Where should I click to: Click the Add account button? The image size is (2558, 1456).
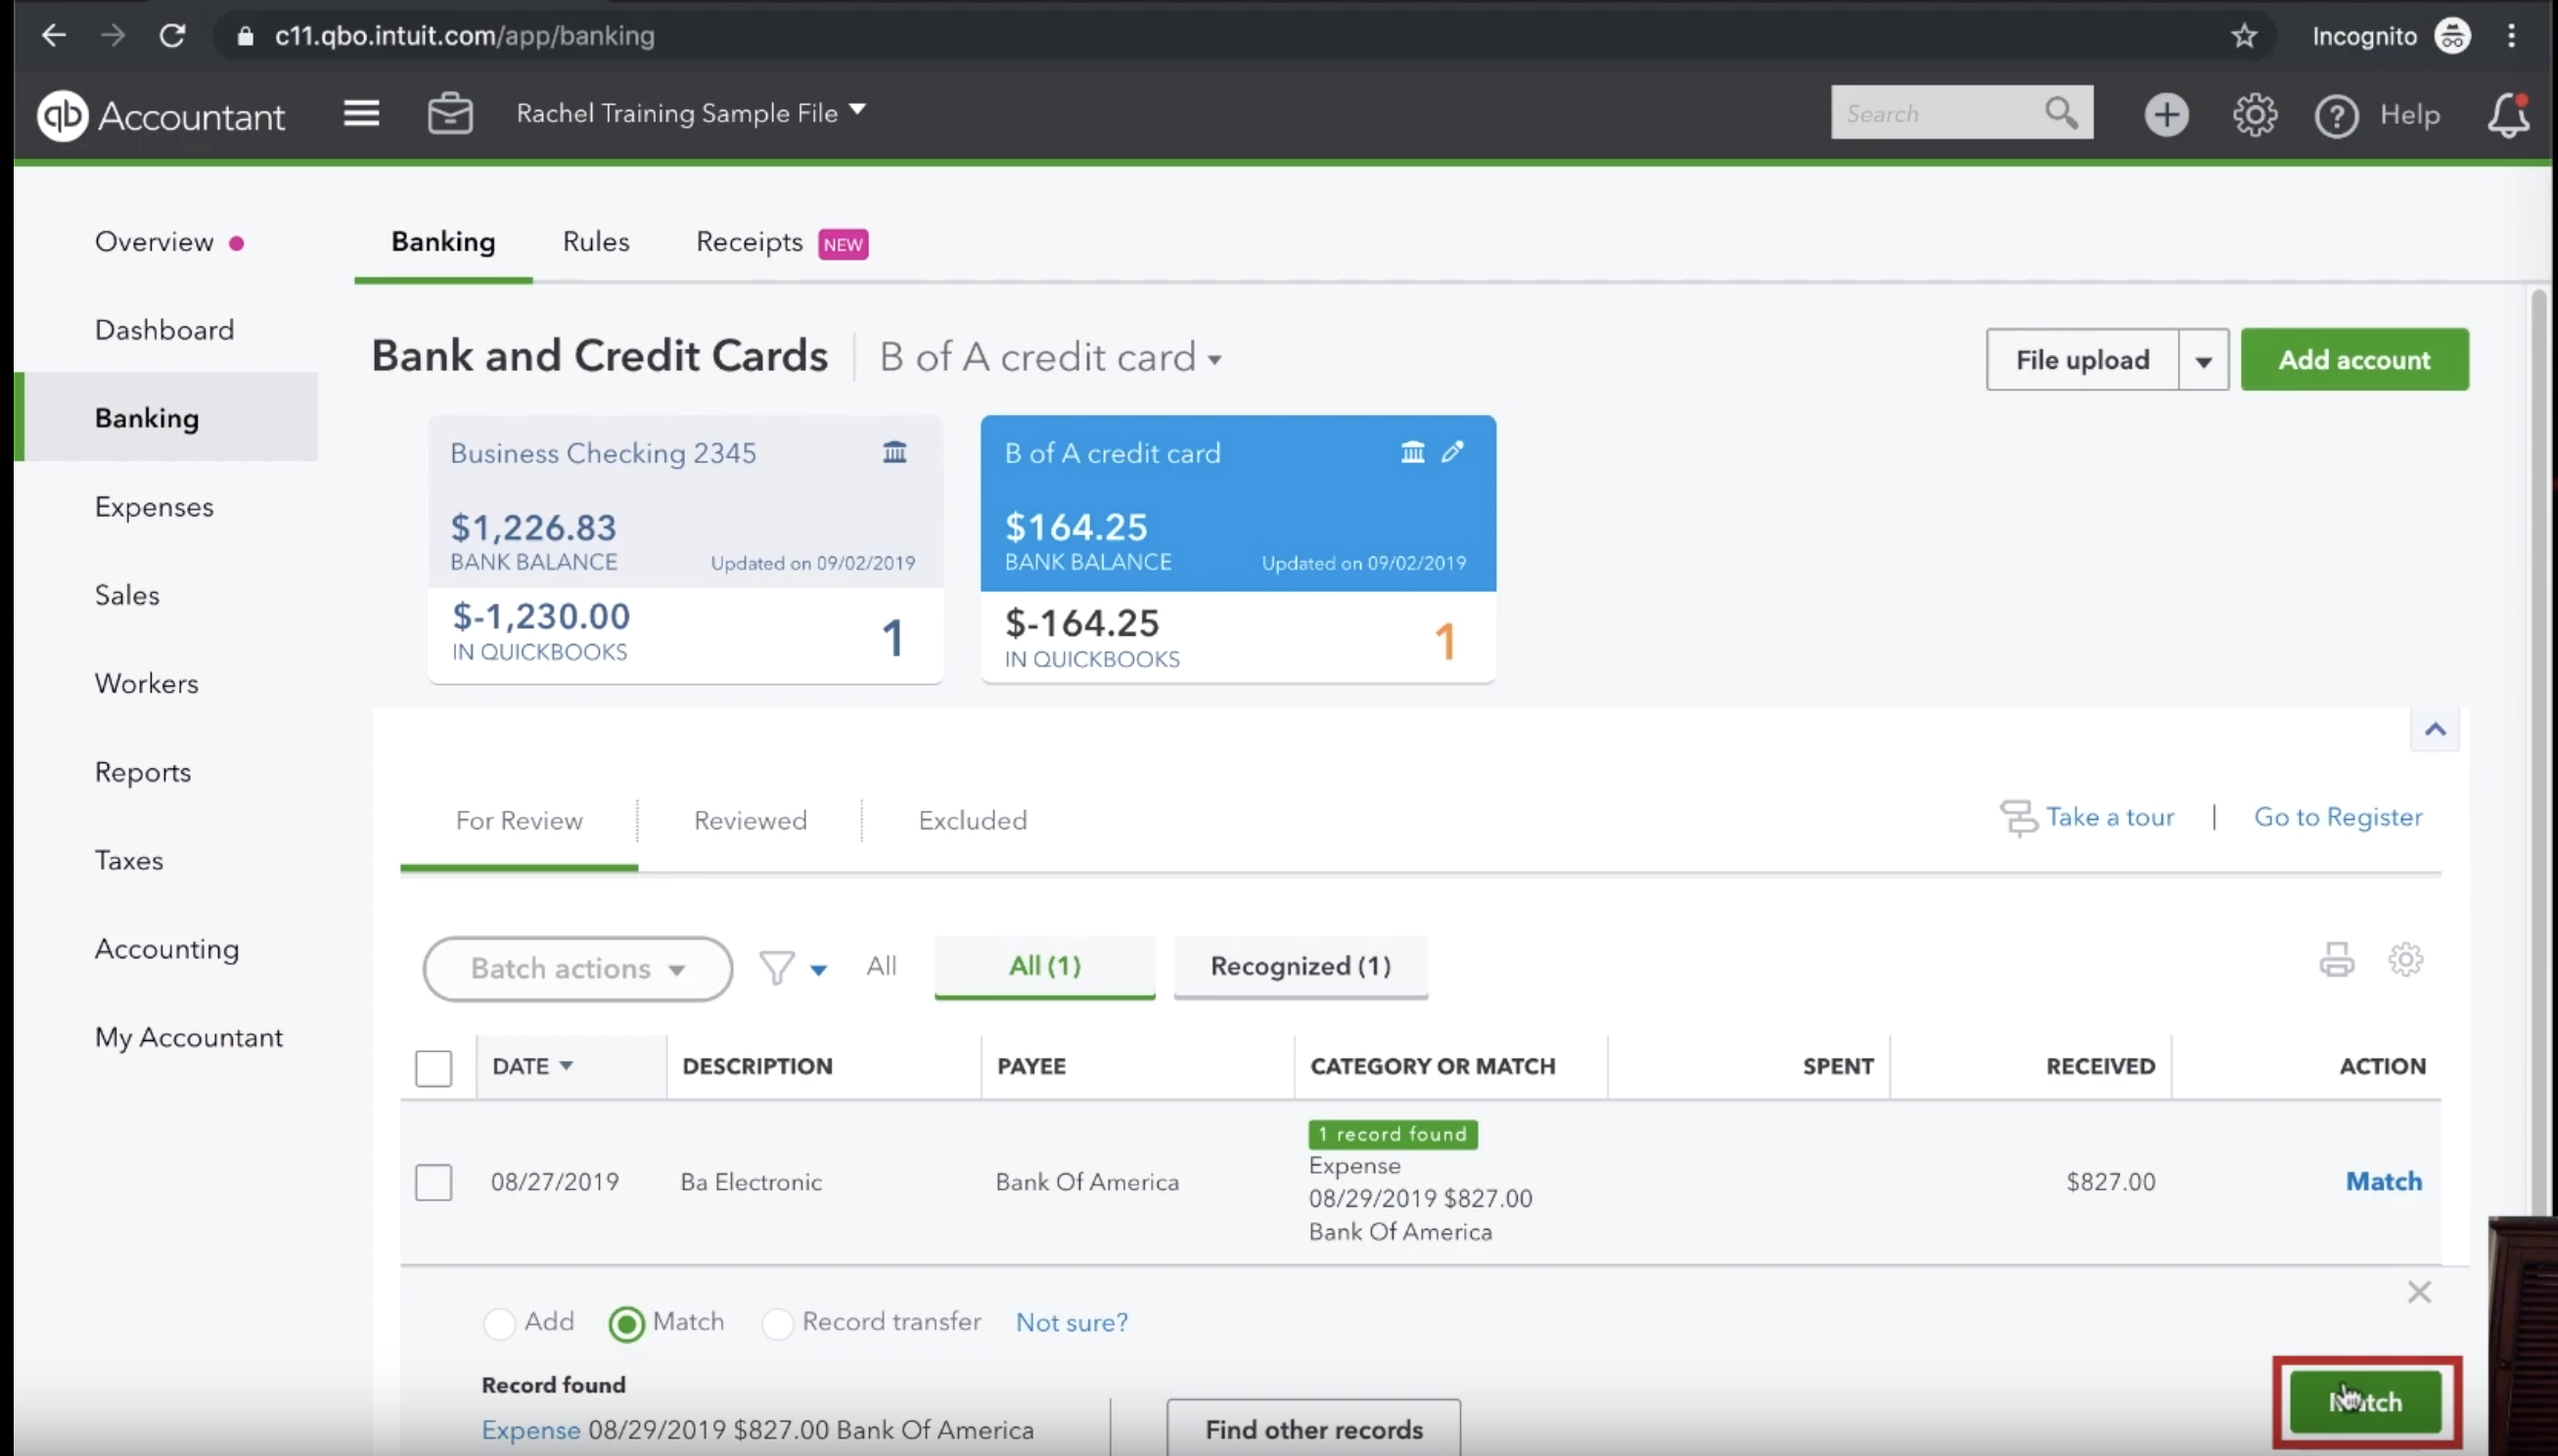point(2354,359)
